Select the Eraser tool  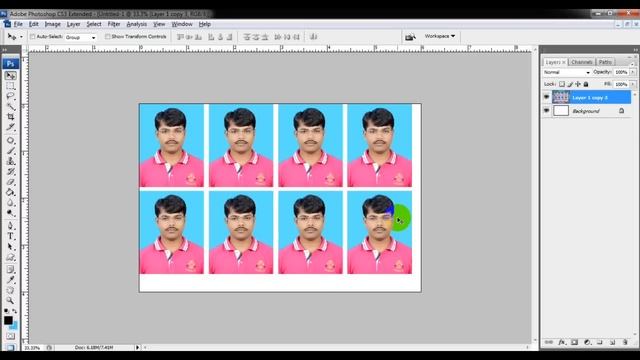pyautogui.click(x=11, y=182)
